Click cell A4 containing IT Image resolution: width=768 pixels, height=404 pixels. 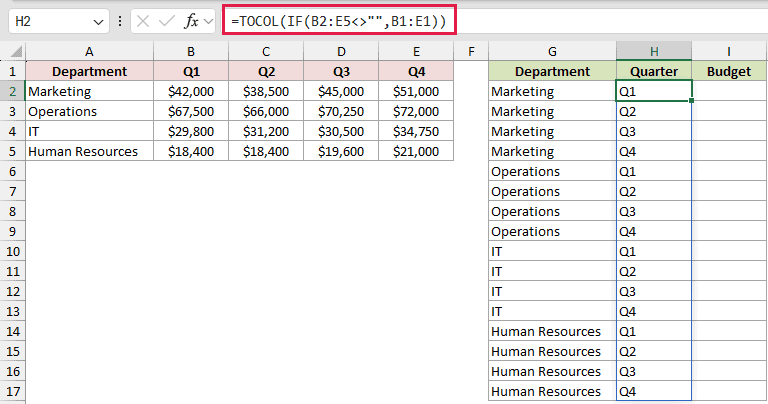[x=90, y=132]
